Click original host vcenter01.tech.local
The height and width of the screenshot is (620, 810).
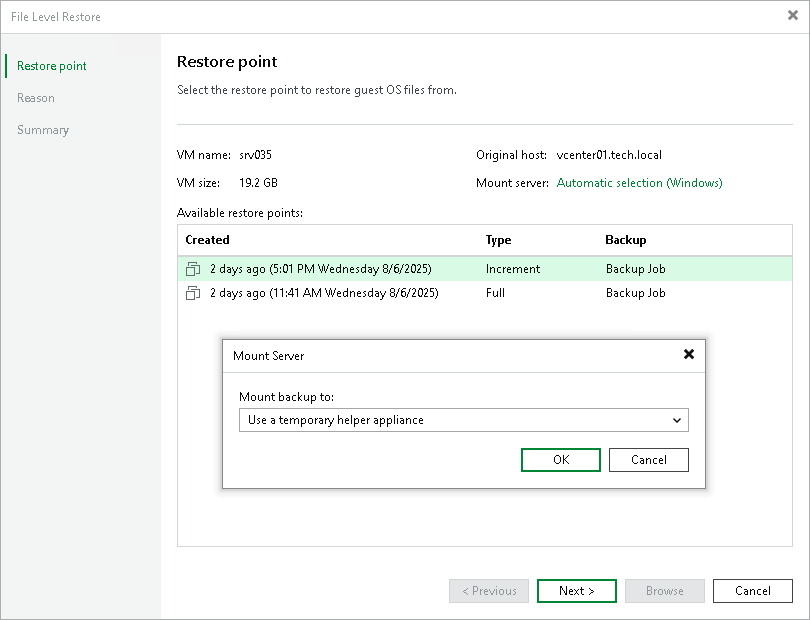(609, 155)
